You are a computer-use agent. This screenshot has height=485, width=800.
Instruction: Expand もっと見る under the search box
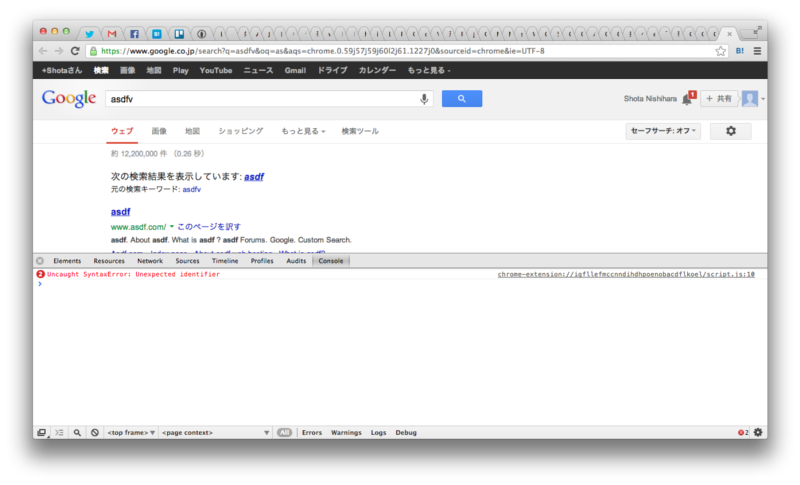303,131
